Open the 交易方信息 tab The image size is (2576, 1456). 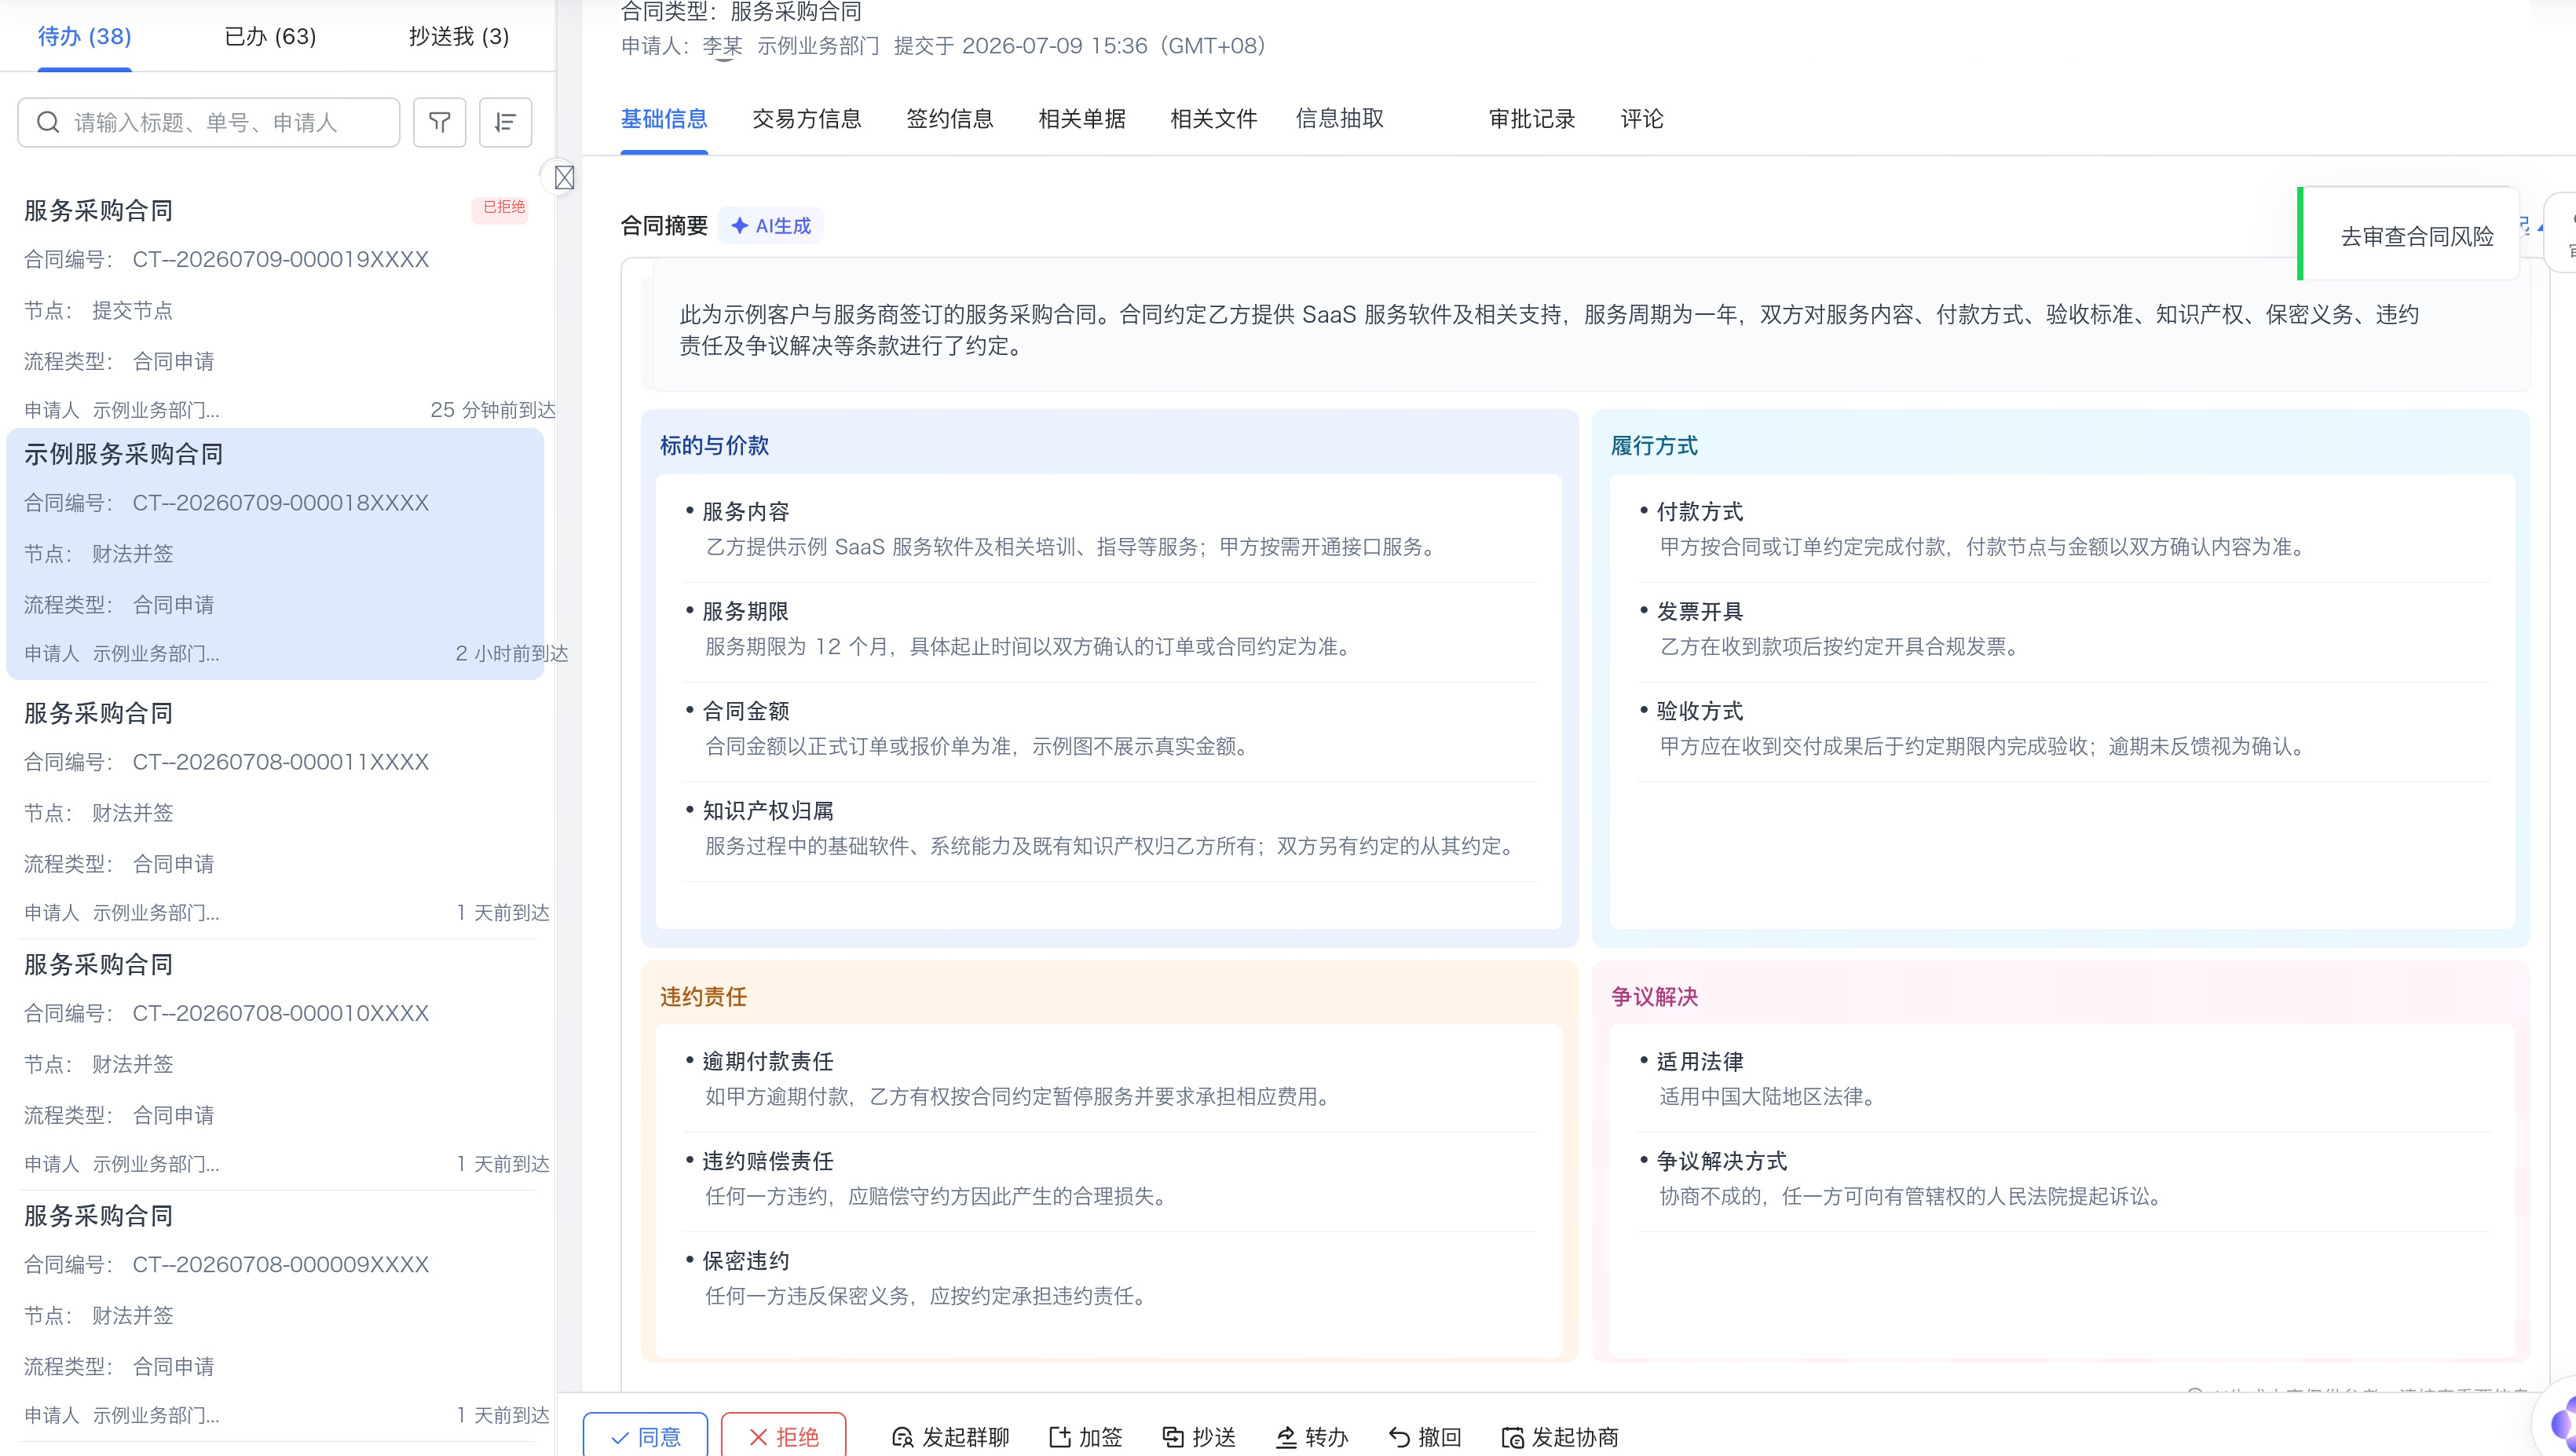806,119
